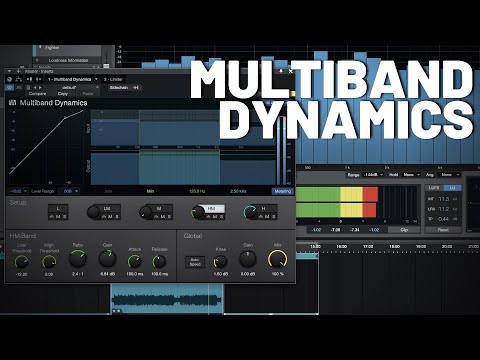Solo the HM band
The height and width of the screenshot is (360, 480).
point(221,217)
